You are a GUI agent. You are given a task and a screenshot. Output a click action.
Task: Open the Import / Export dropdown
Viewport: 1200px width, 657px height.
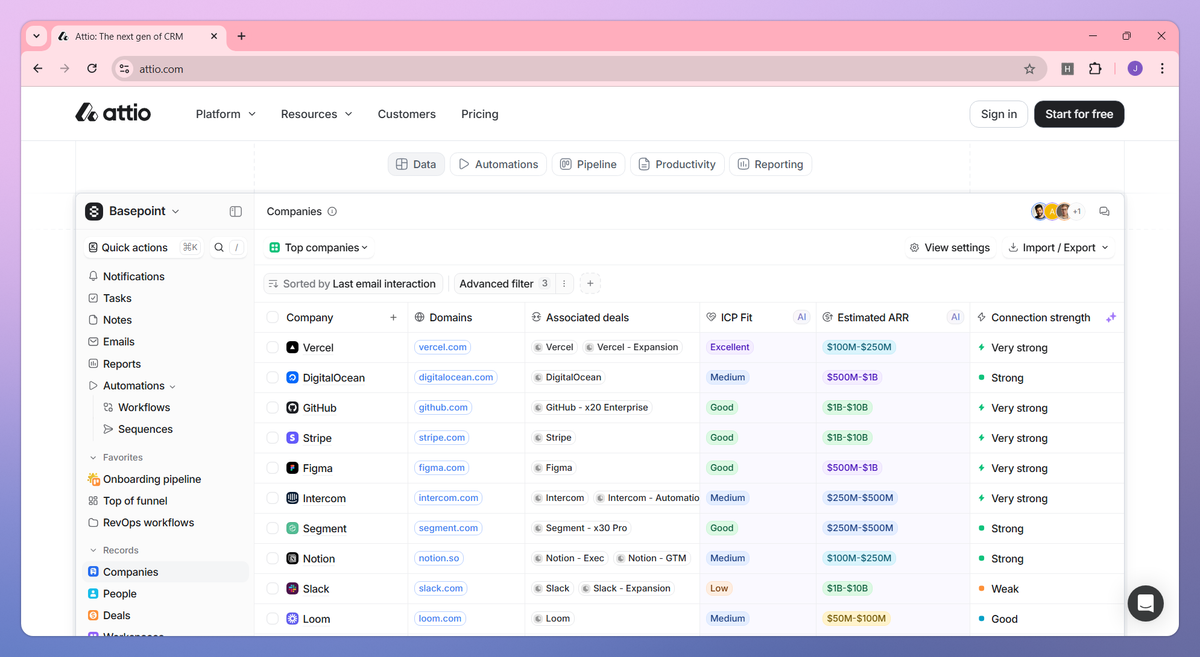(x=1059, y=248)
